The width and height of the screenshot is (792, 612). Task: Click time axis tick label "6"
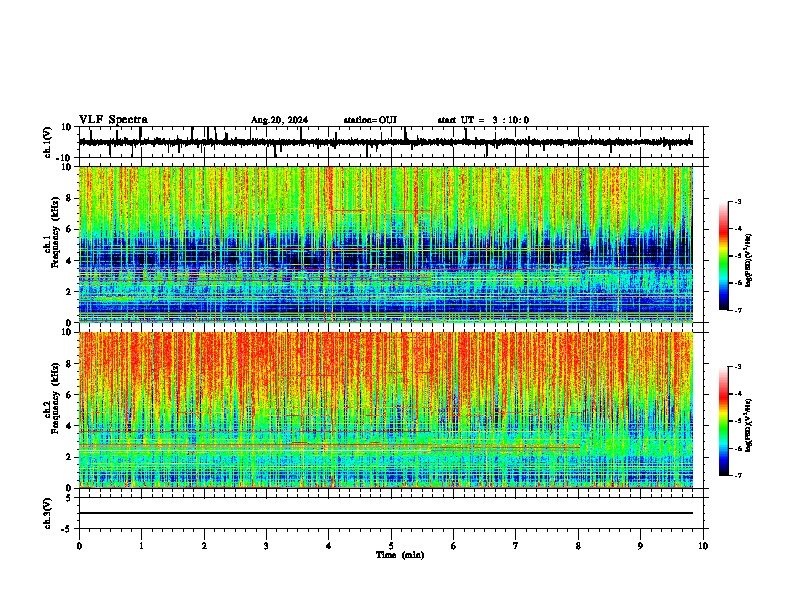tap(454, 546)
